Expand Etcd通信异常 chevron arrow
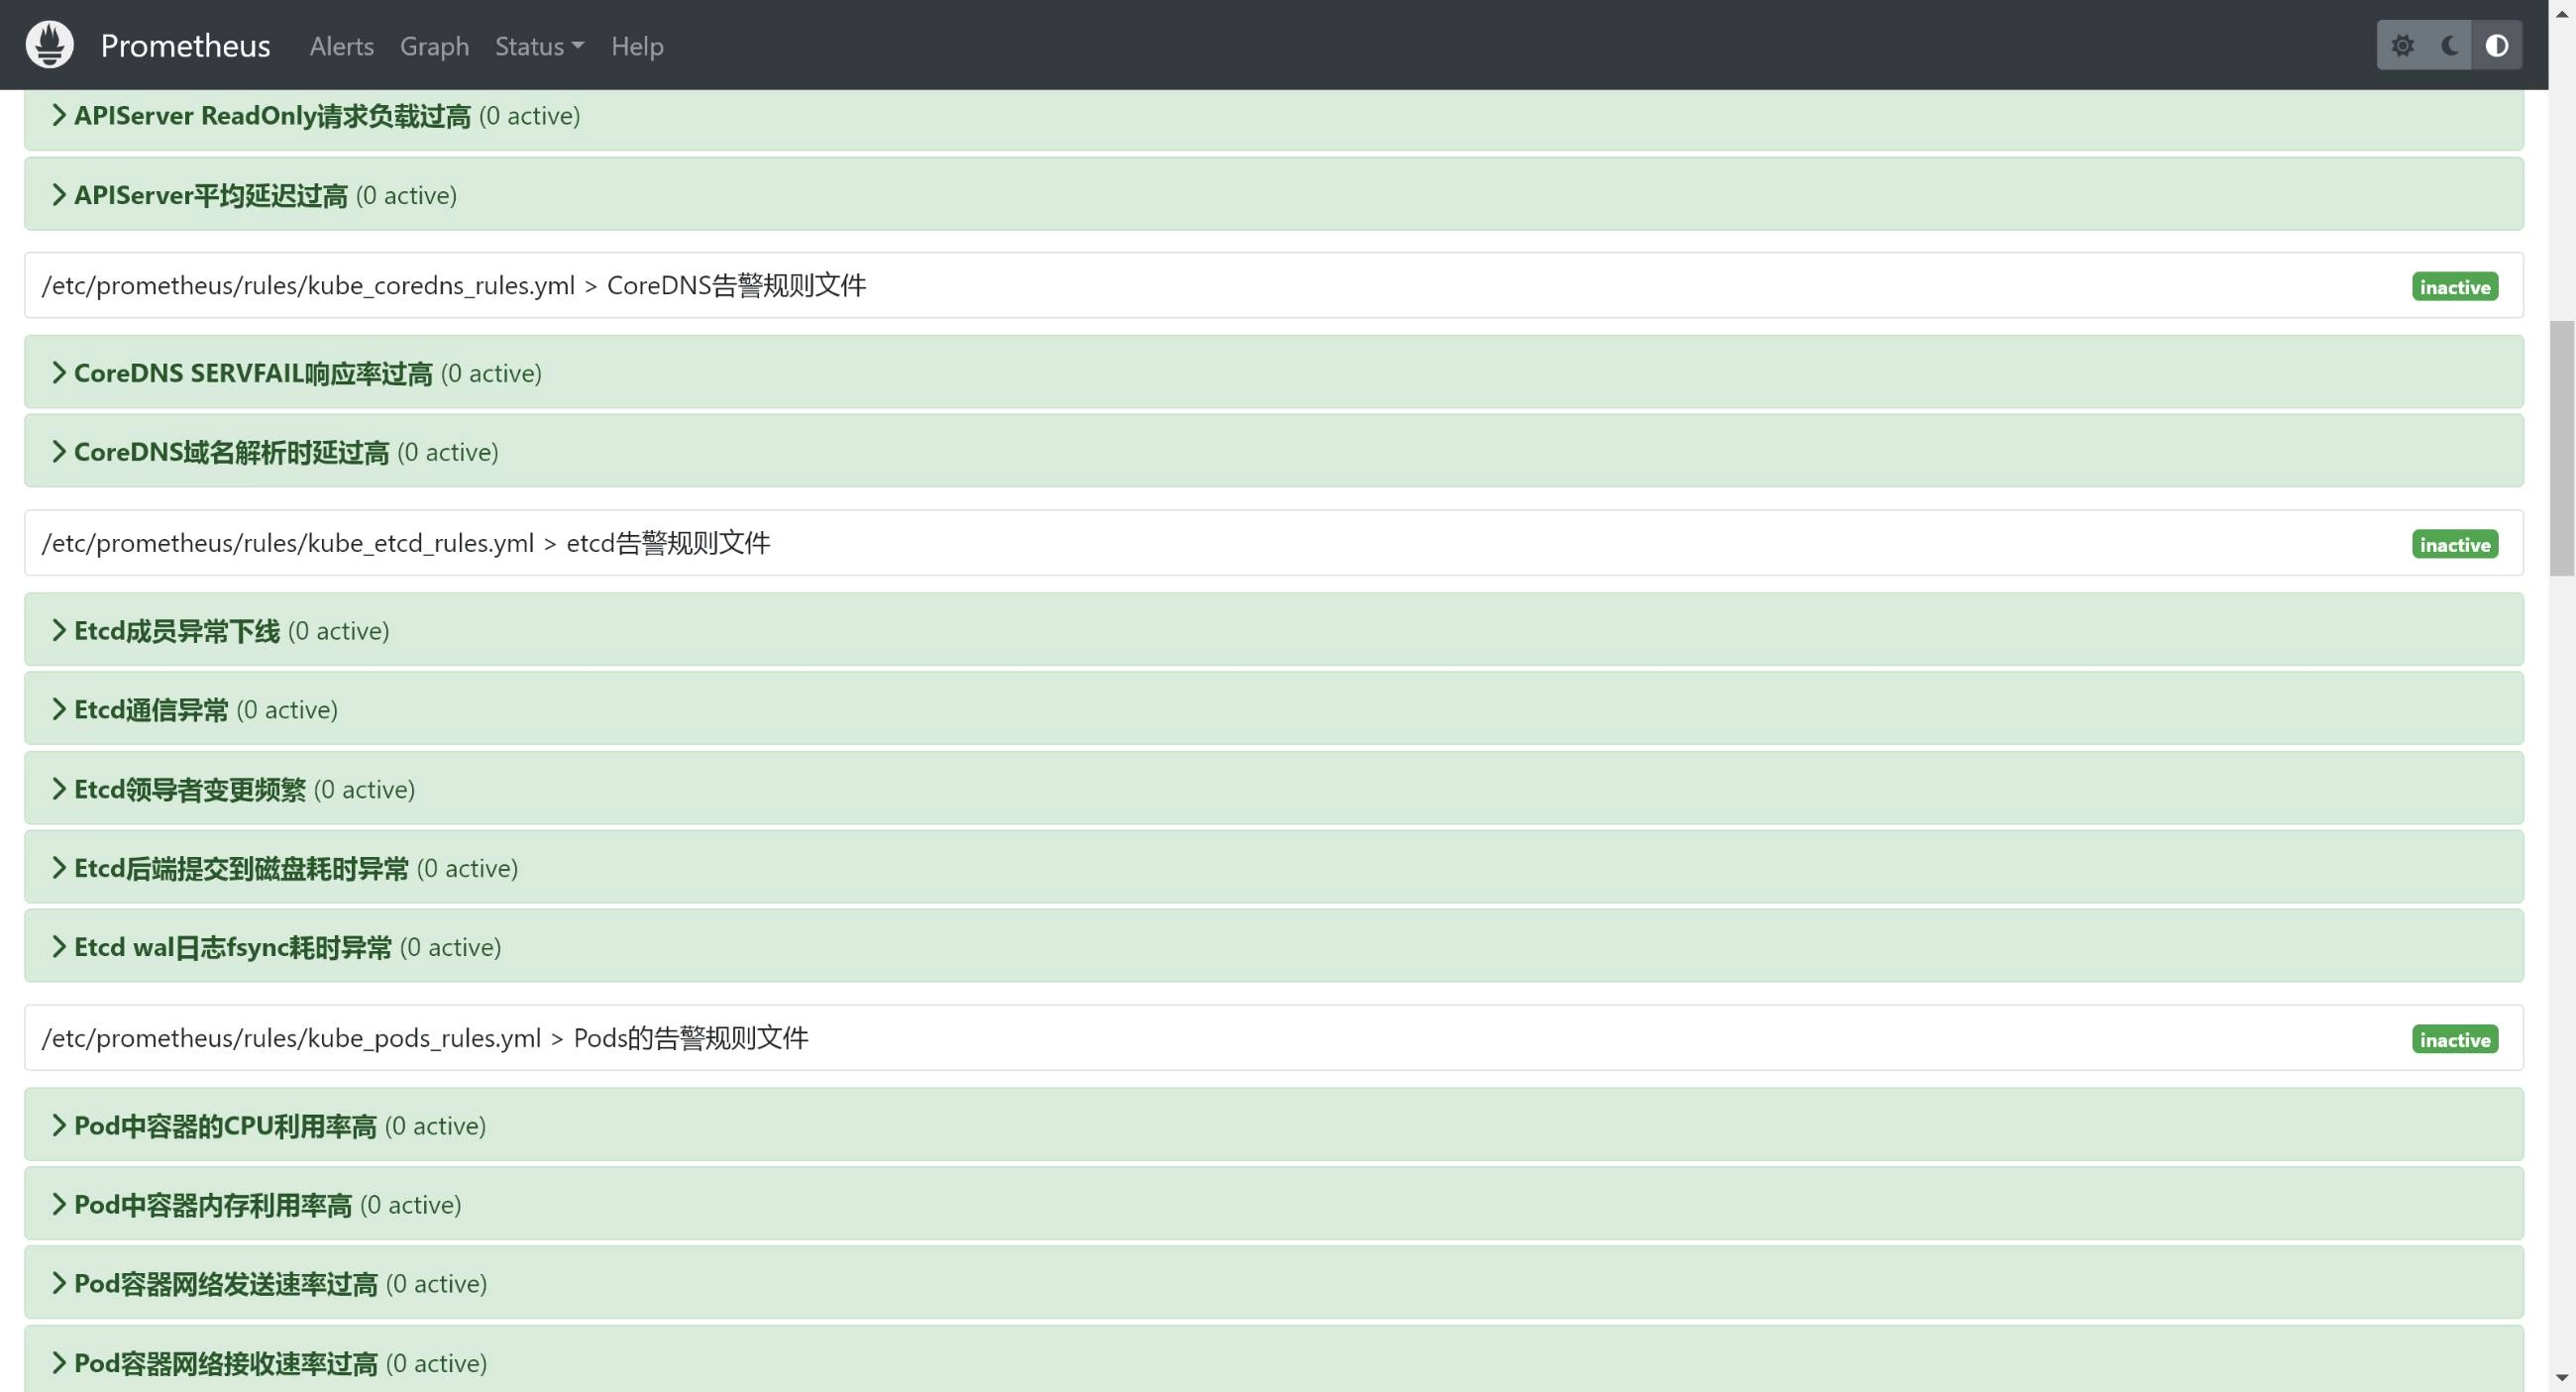Screen dimensions: 2576x1392 59,709
